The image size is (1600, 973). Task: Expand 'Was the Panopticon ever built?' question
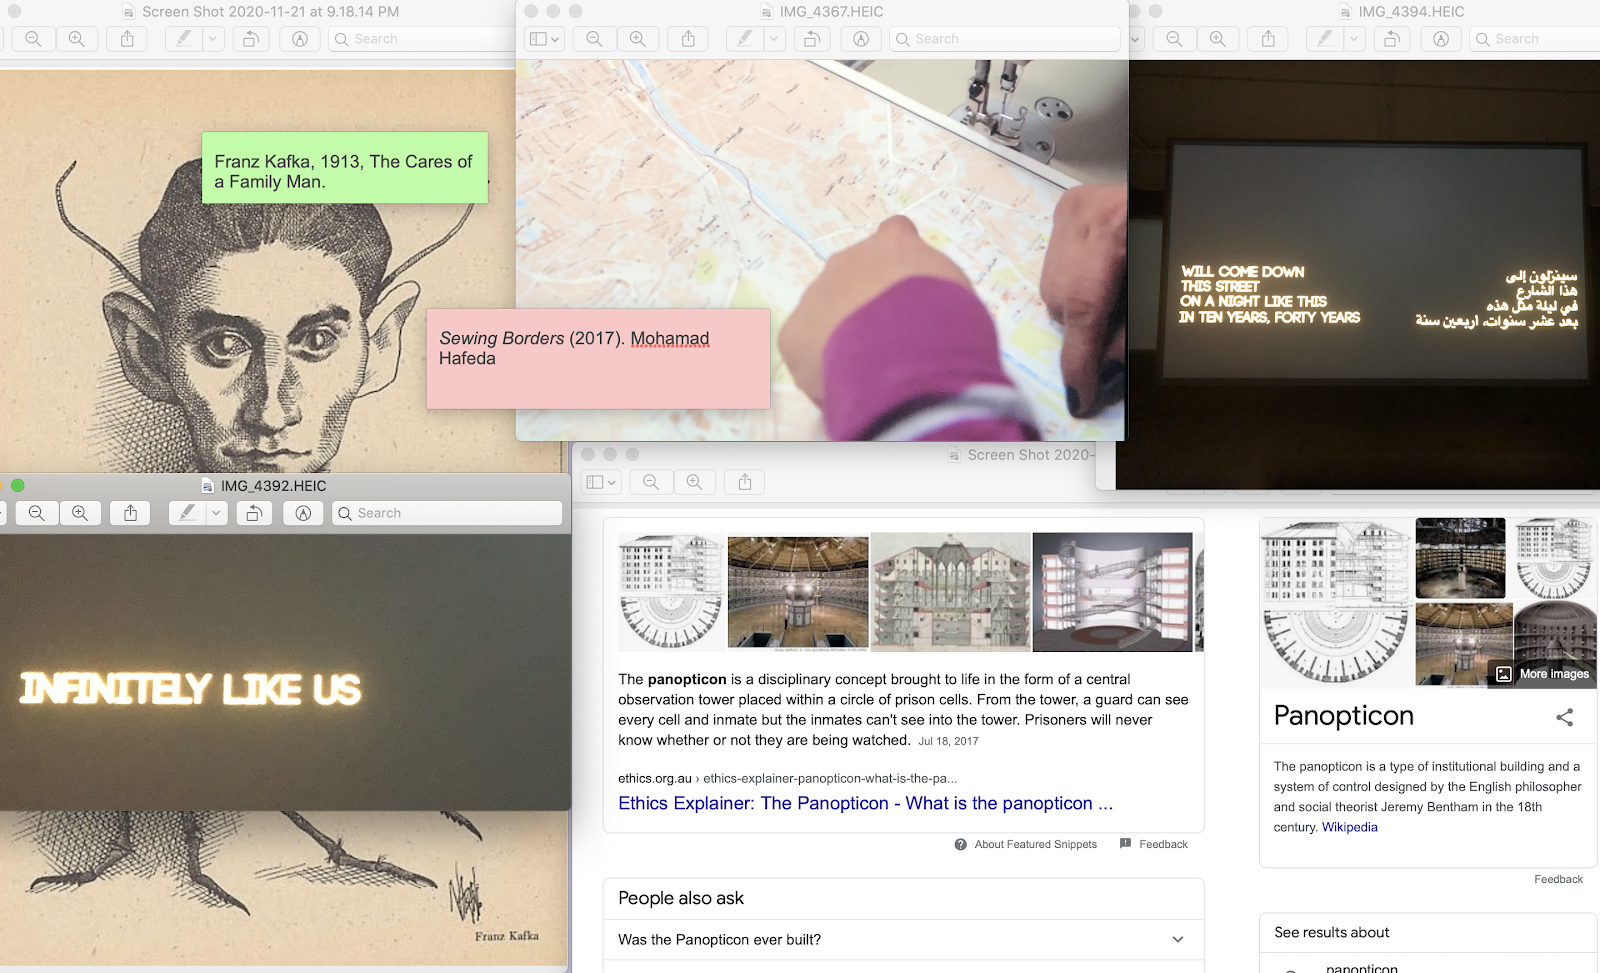(x=903, y=940)
